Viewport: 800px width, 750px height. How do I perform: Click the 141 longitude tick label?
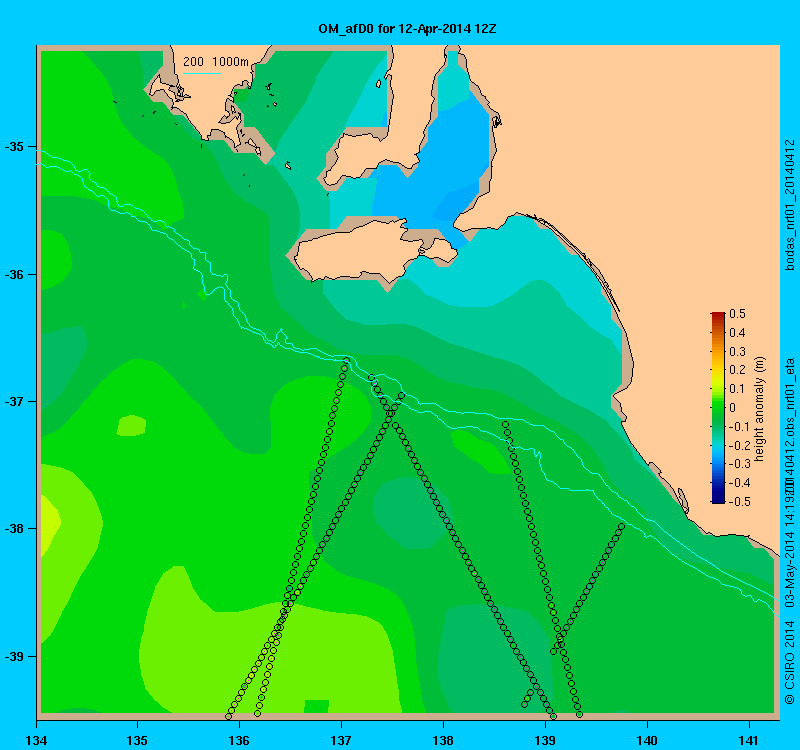(x=749, y=740)
